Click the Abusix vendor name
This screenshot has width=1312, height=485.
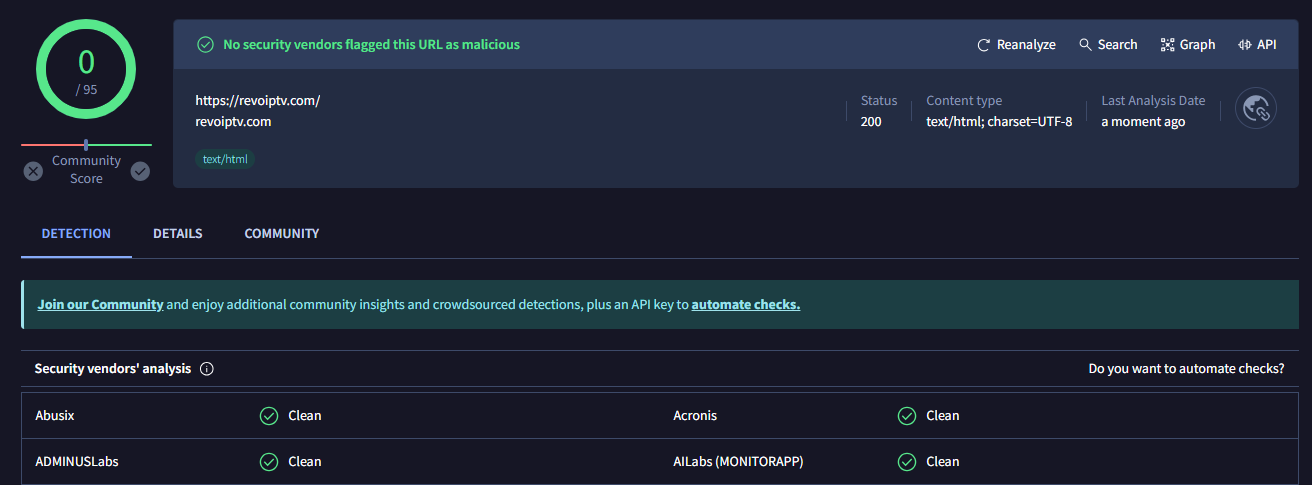coord(55,416)
